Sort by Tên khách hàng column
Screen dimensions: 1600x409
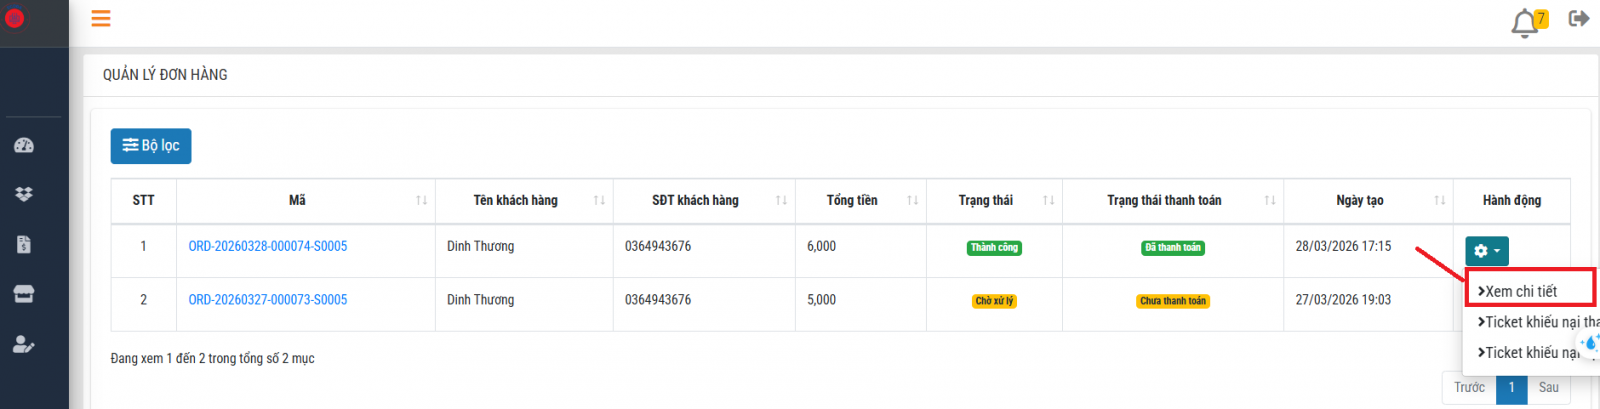(524, 200)
